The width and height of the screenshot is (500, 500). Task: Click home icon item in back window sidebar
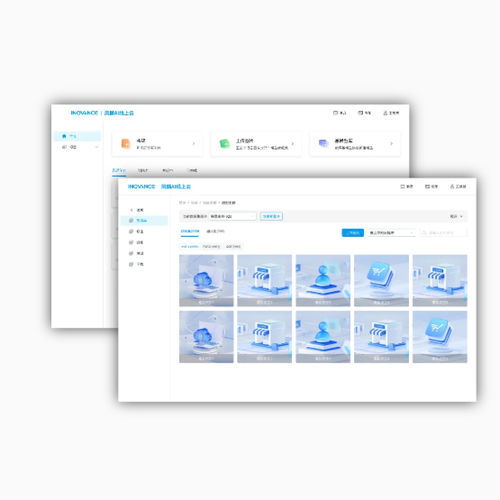[x=77, y=136]
